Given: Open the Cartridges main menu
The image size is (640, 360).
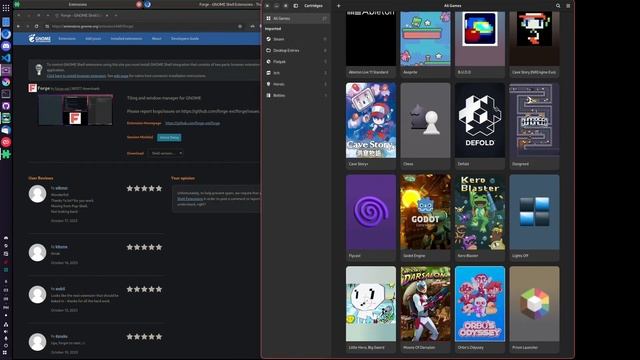Looking at the screenshot, I should click(568, 6).
